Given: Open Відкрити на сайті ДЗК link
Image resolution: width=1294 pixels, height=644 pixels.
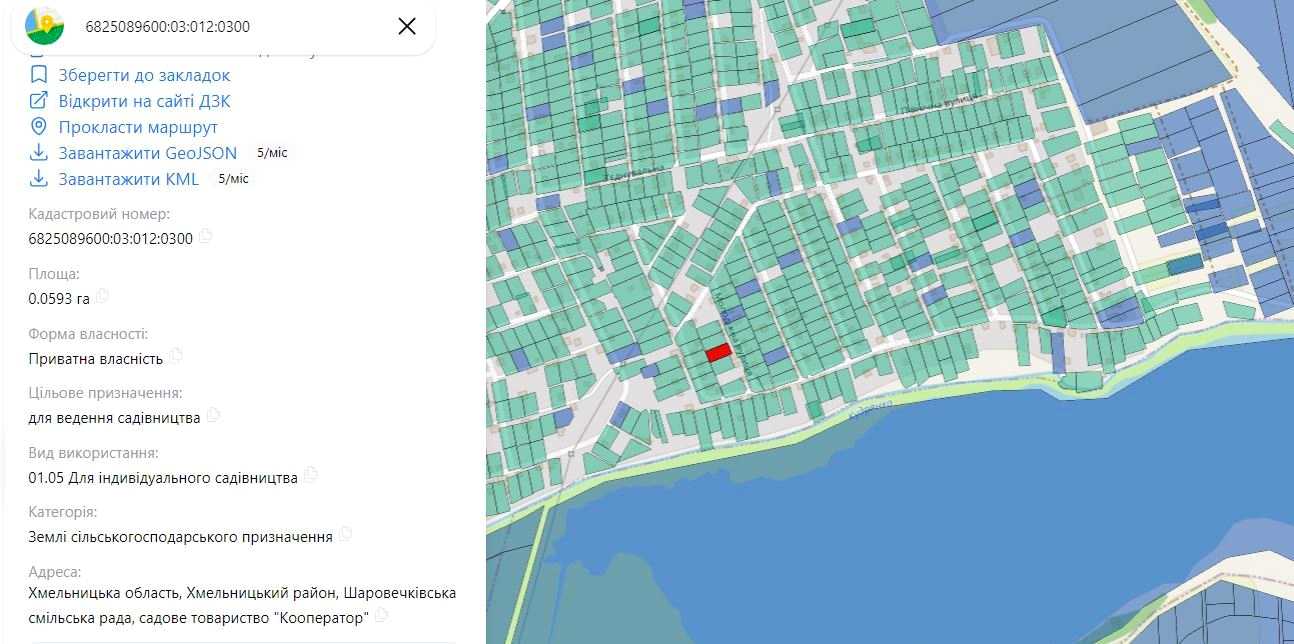Looking at the screenshot, I should [x=145, y=101].
